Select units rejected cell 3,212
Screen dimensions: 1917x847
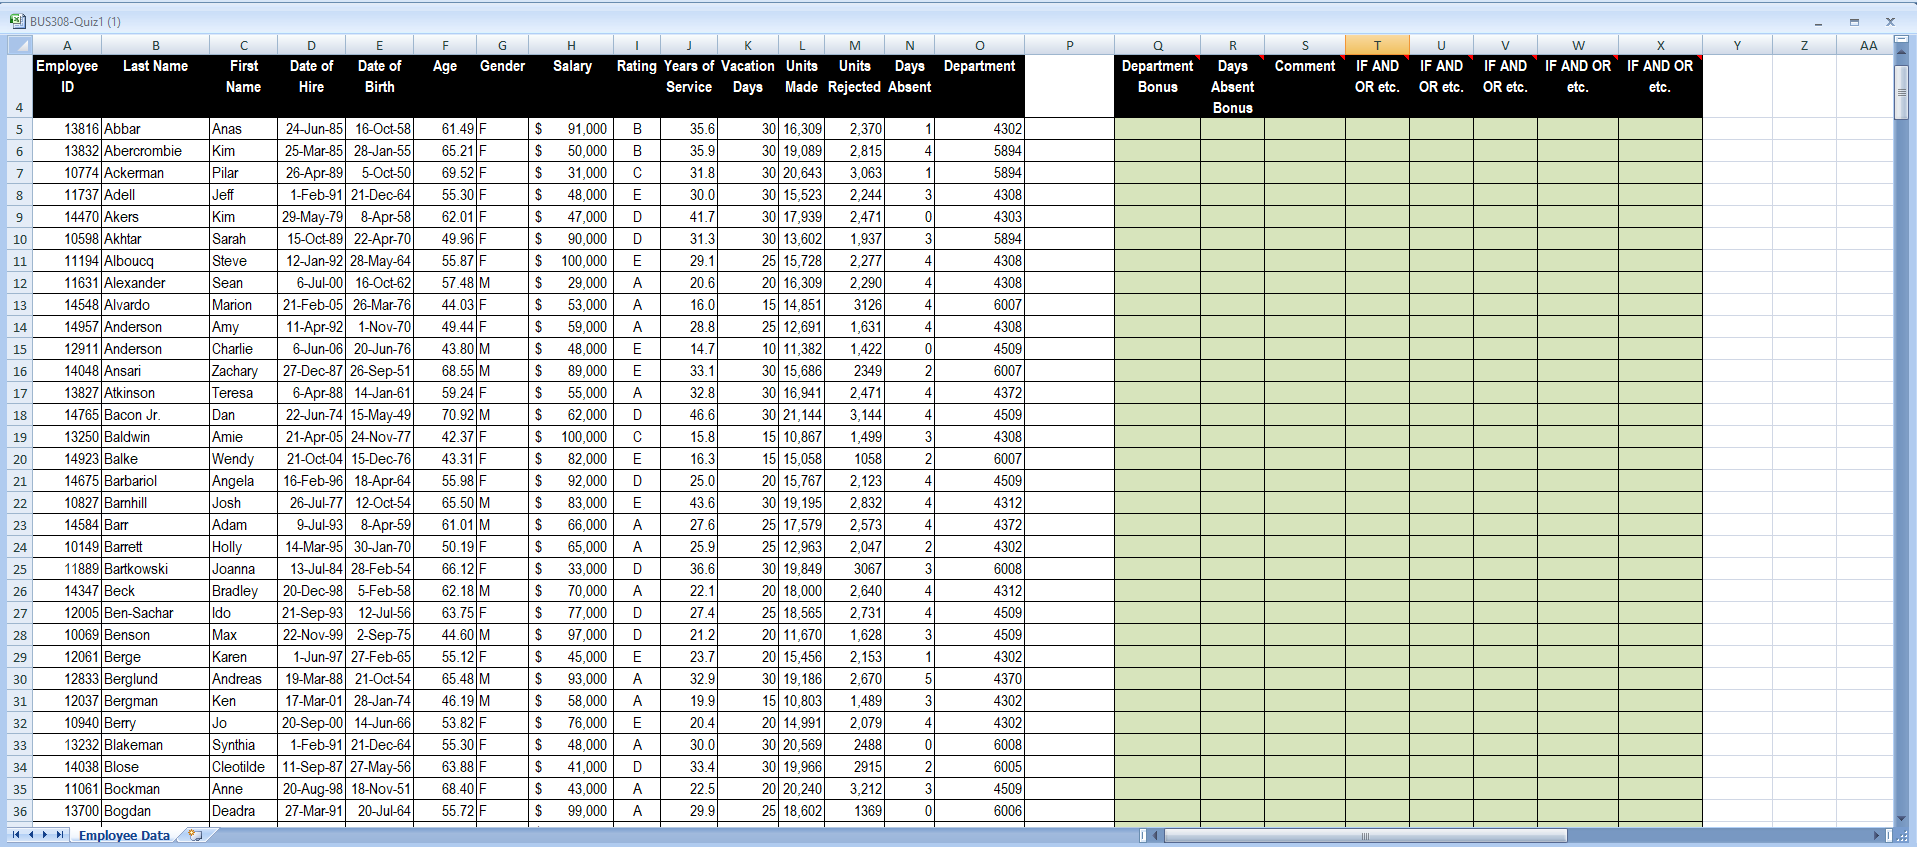[x=854, y=789]
